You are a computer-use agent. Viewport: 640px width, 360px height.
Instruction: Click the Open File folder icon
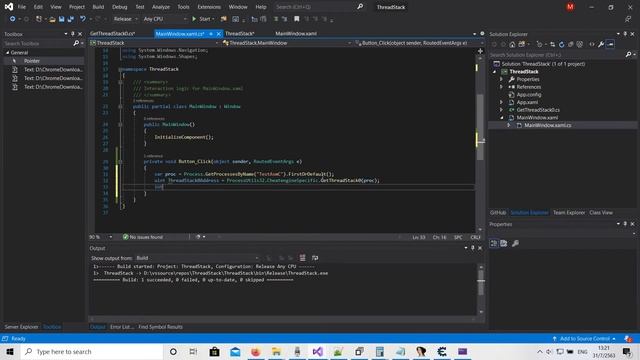(52, 19)
